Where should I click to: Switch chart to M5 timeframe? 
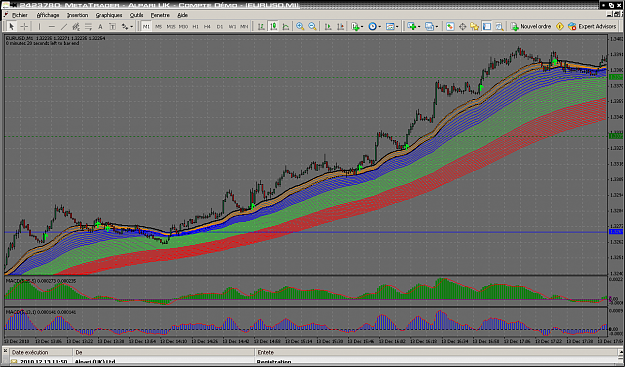point(159,27)
